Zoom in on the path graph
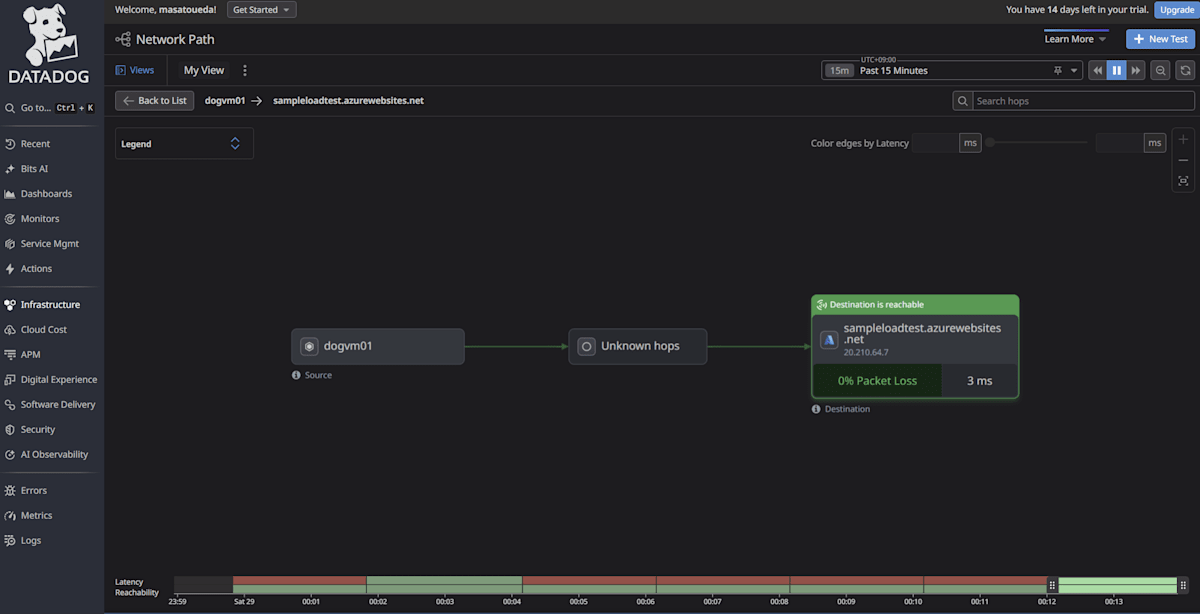The width and height of the screenshot is (1200, 614). pos(1183,140)
